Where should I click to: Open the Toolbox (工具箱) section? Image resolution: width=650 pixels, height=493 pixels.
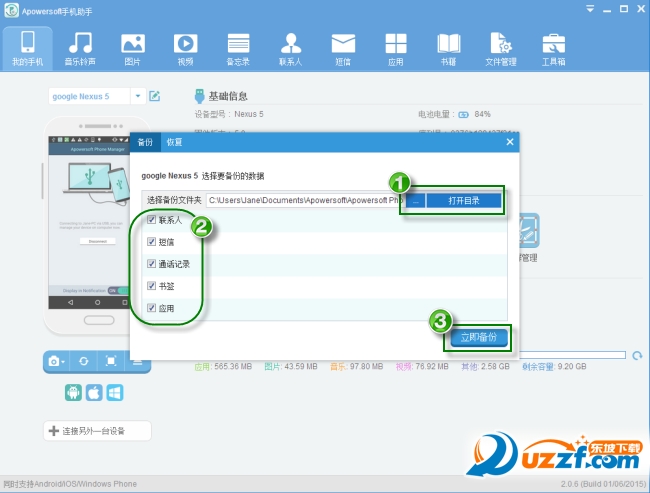point(553,49)
